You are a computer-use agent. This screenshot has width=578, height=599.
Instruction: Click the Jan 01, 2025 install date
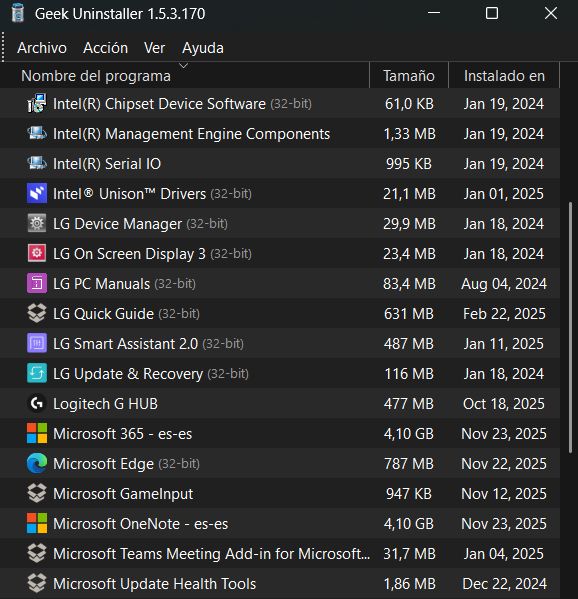pos(504,194)
